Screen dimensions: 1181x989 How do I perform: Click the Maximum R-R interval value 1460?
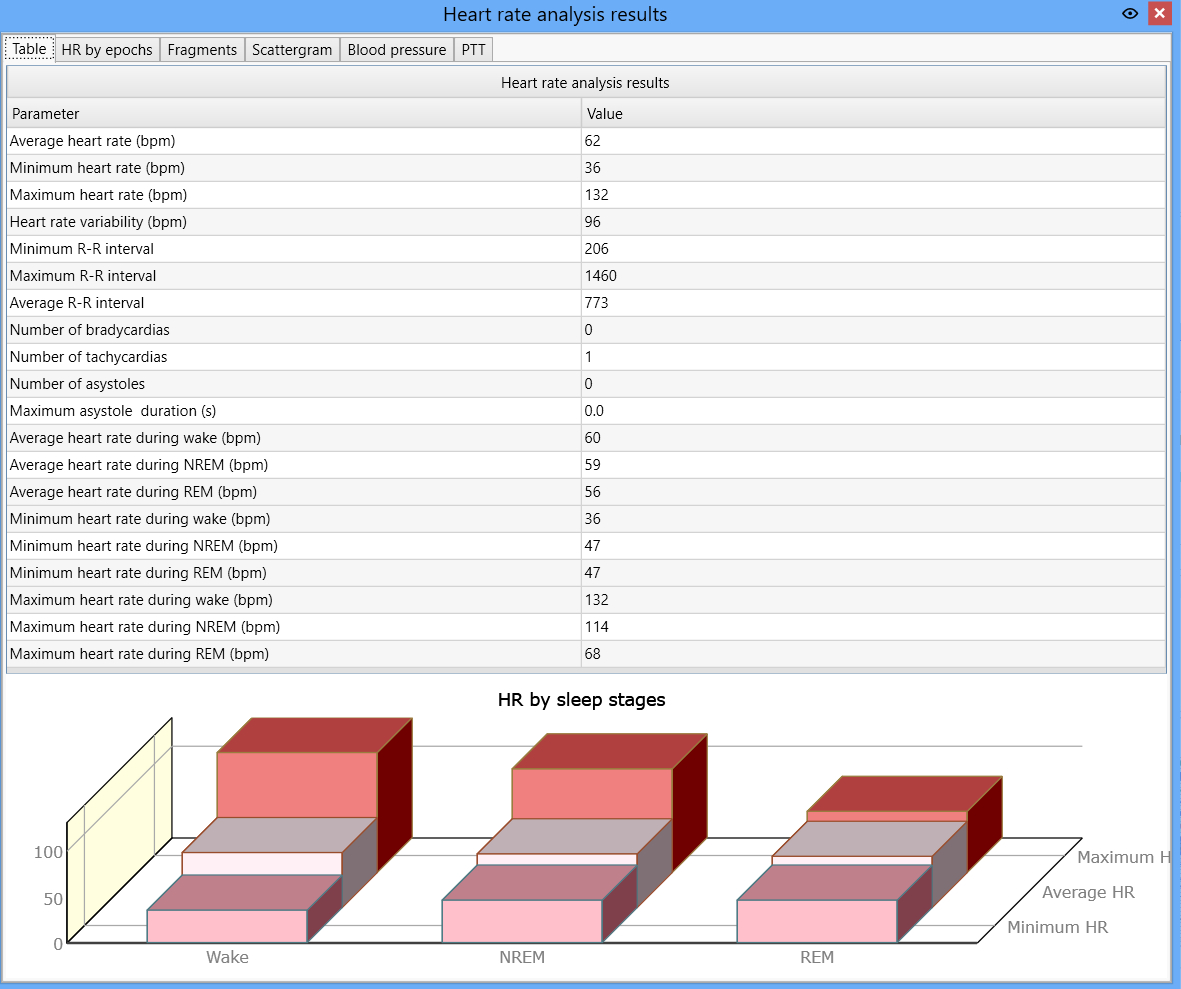pos(600,276)
